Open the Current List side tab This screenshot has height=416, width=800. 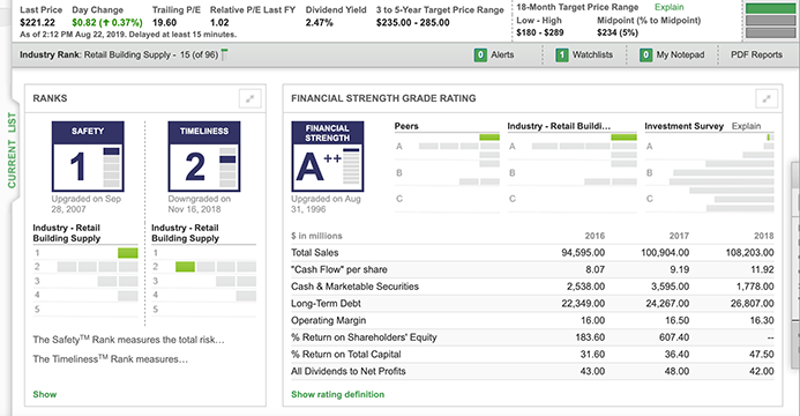pyautogui.click(x=13, y=152)
